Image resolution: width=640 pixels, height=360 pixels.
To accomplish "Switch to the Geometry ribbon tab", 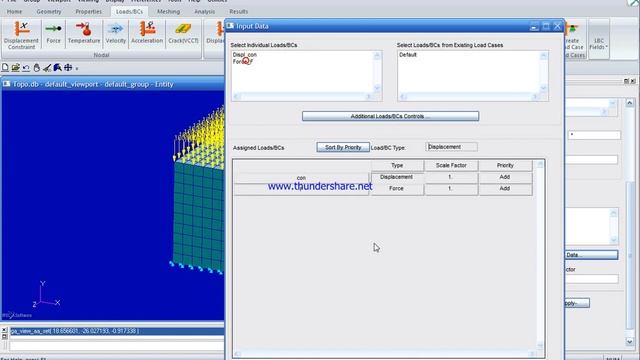I will [49, 11].
